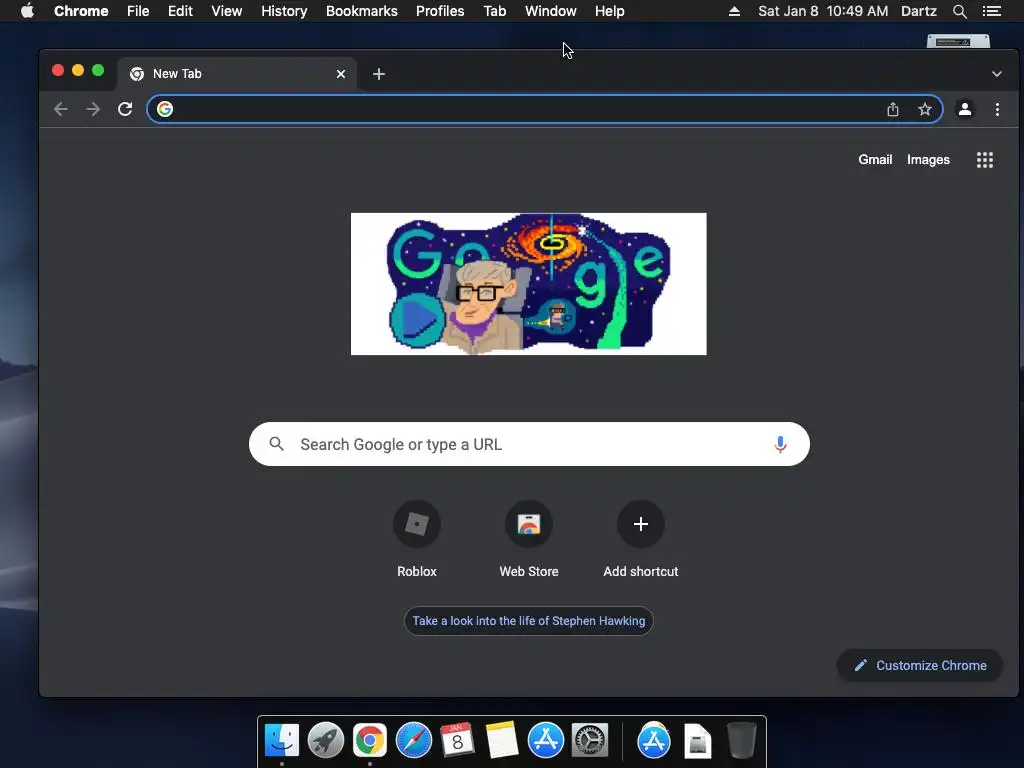Open the document file in dock
The width and height of the screenshot is (1024, 768).
click(697, 741)
